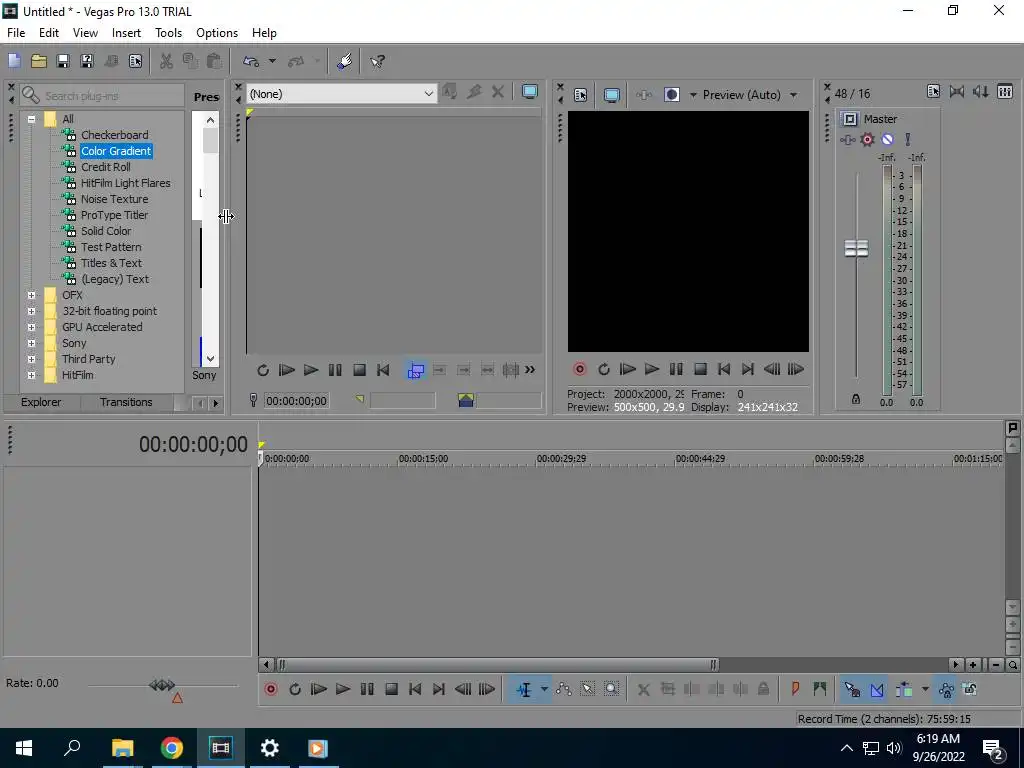The height and width of the screenshot is (768, 1024).
Task: Open mixing console icon
Action: pyautogui.click(x=1005, y=92)
